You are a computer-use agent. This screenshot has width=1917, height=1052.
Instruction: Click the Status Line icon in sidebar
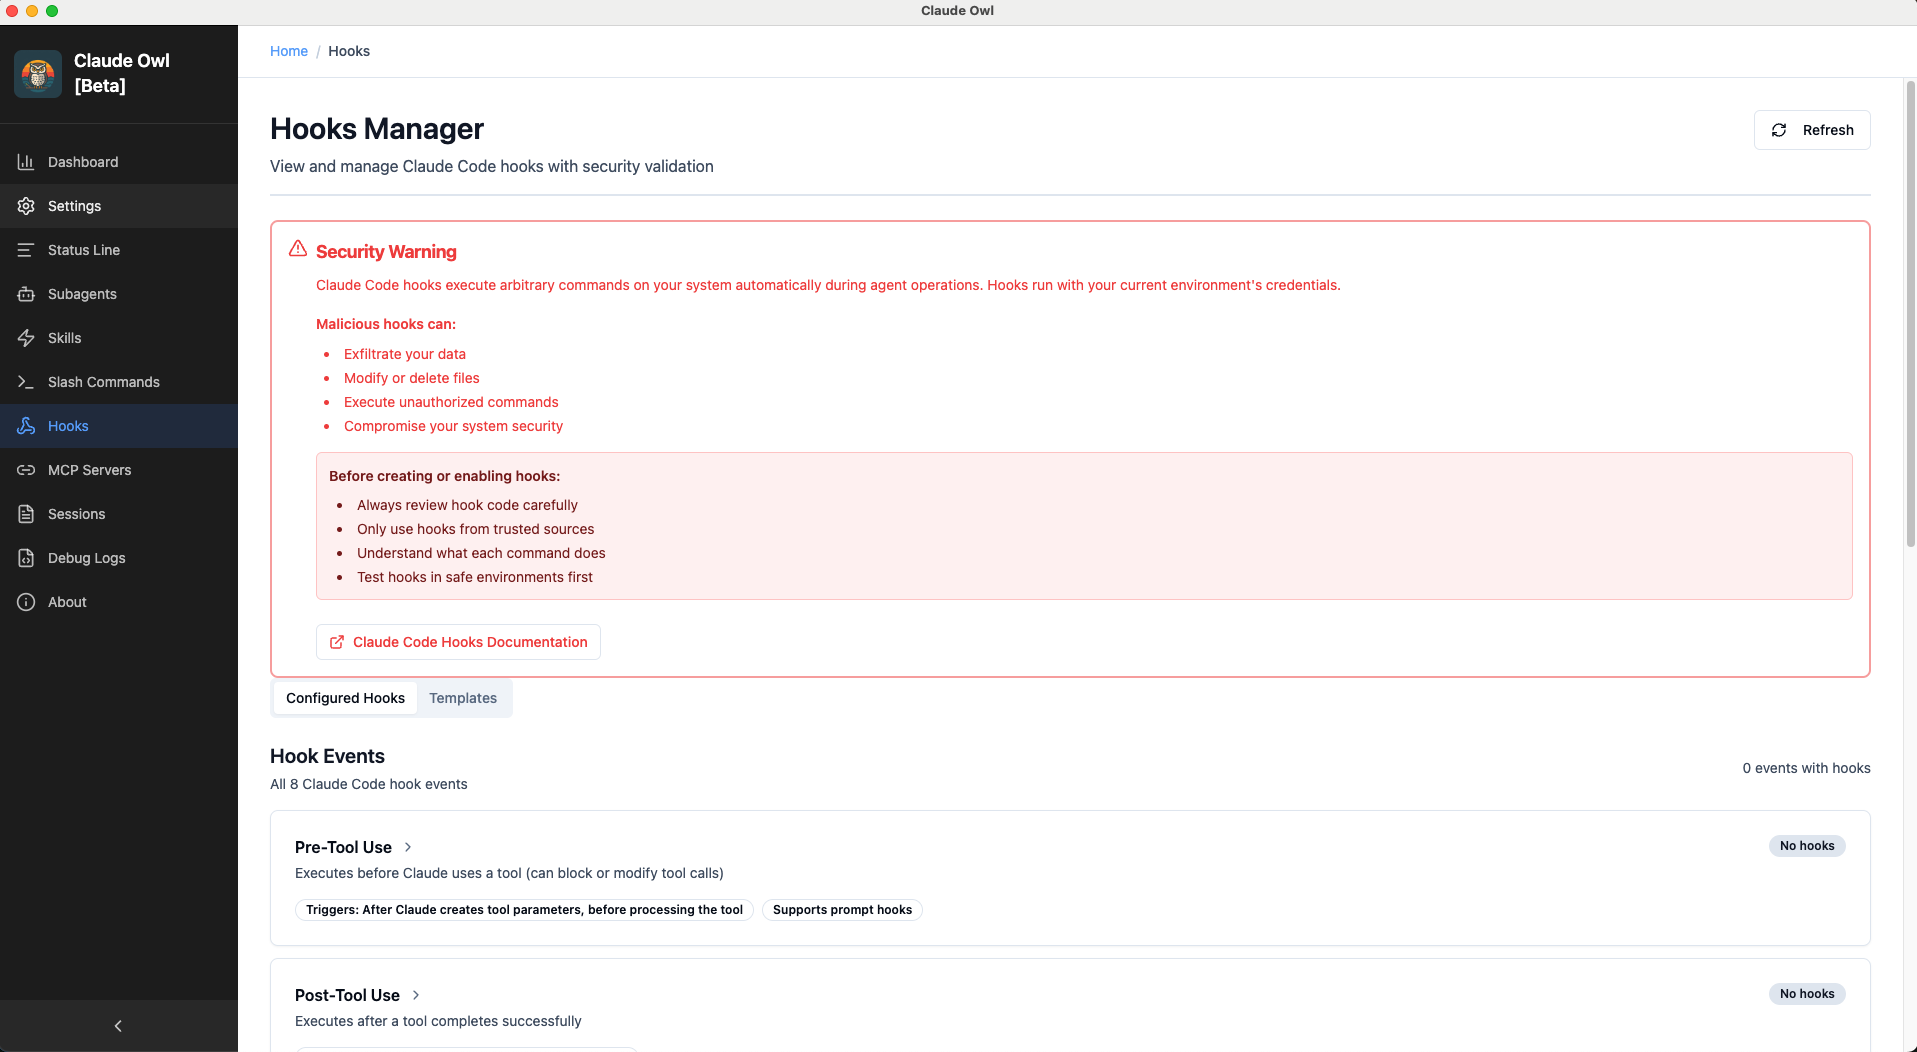tap(26, 250)
